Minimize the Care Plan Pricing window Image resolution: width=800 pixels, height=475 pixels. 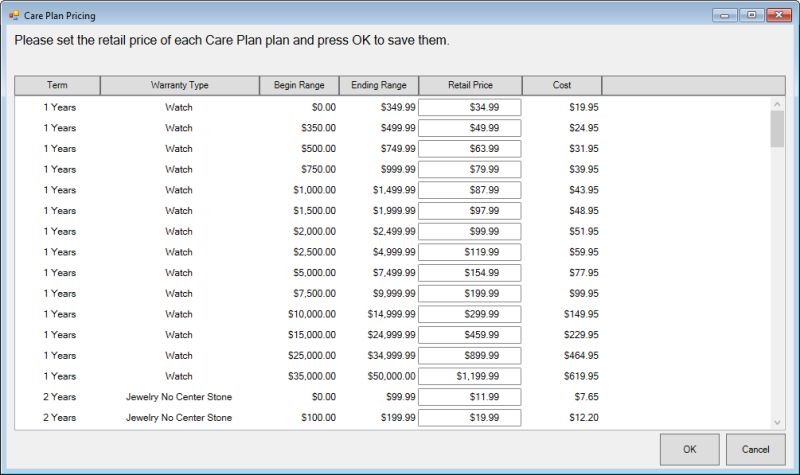click(x=724, y=15)
